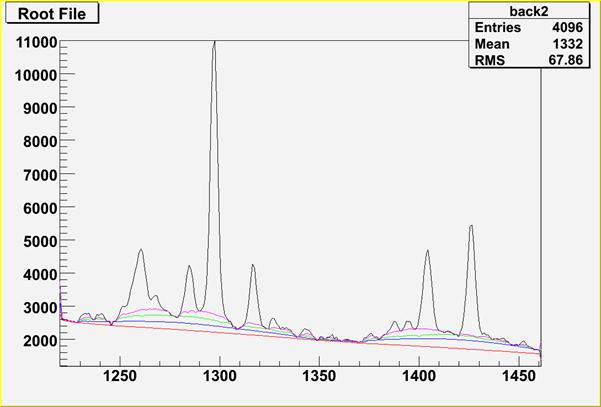Click the peak top near x=1317
Image resolution: width=601 pixels, height=407 pixels.
coord(253,265)
